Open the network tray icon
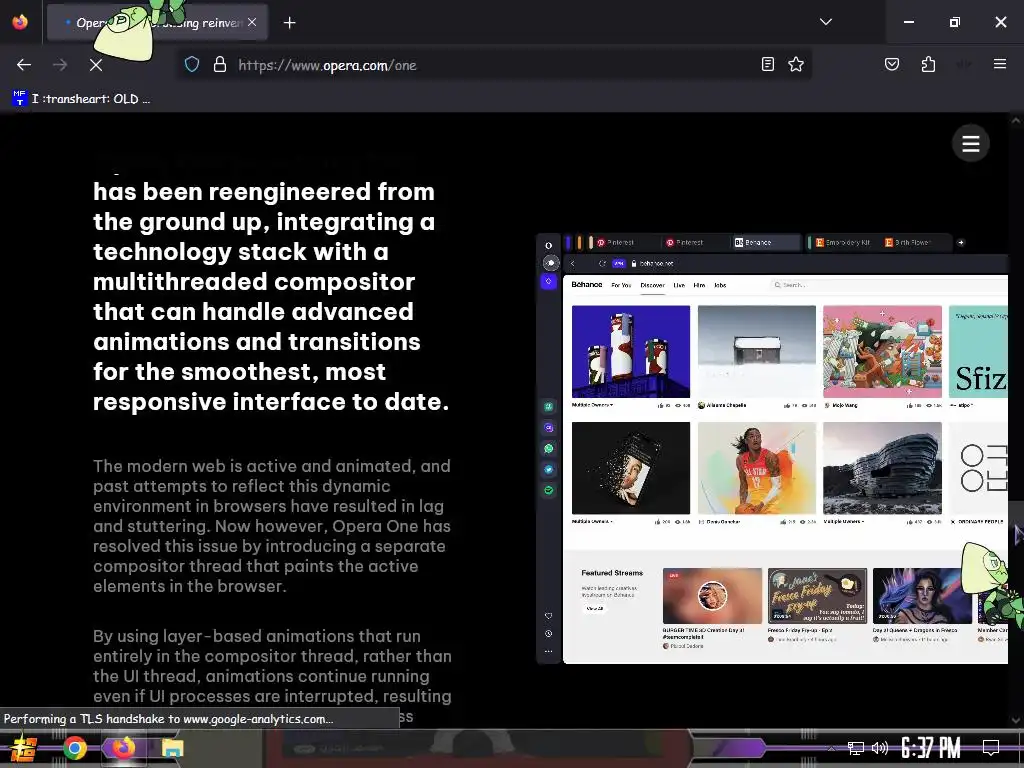This screenshot has width=1024, height=768. (856, 748)
